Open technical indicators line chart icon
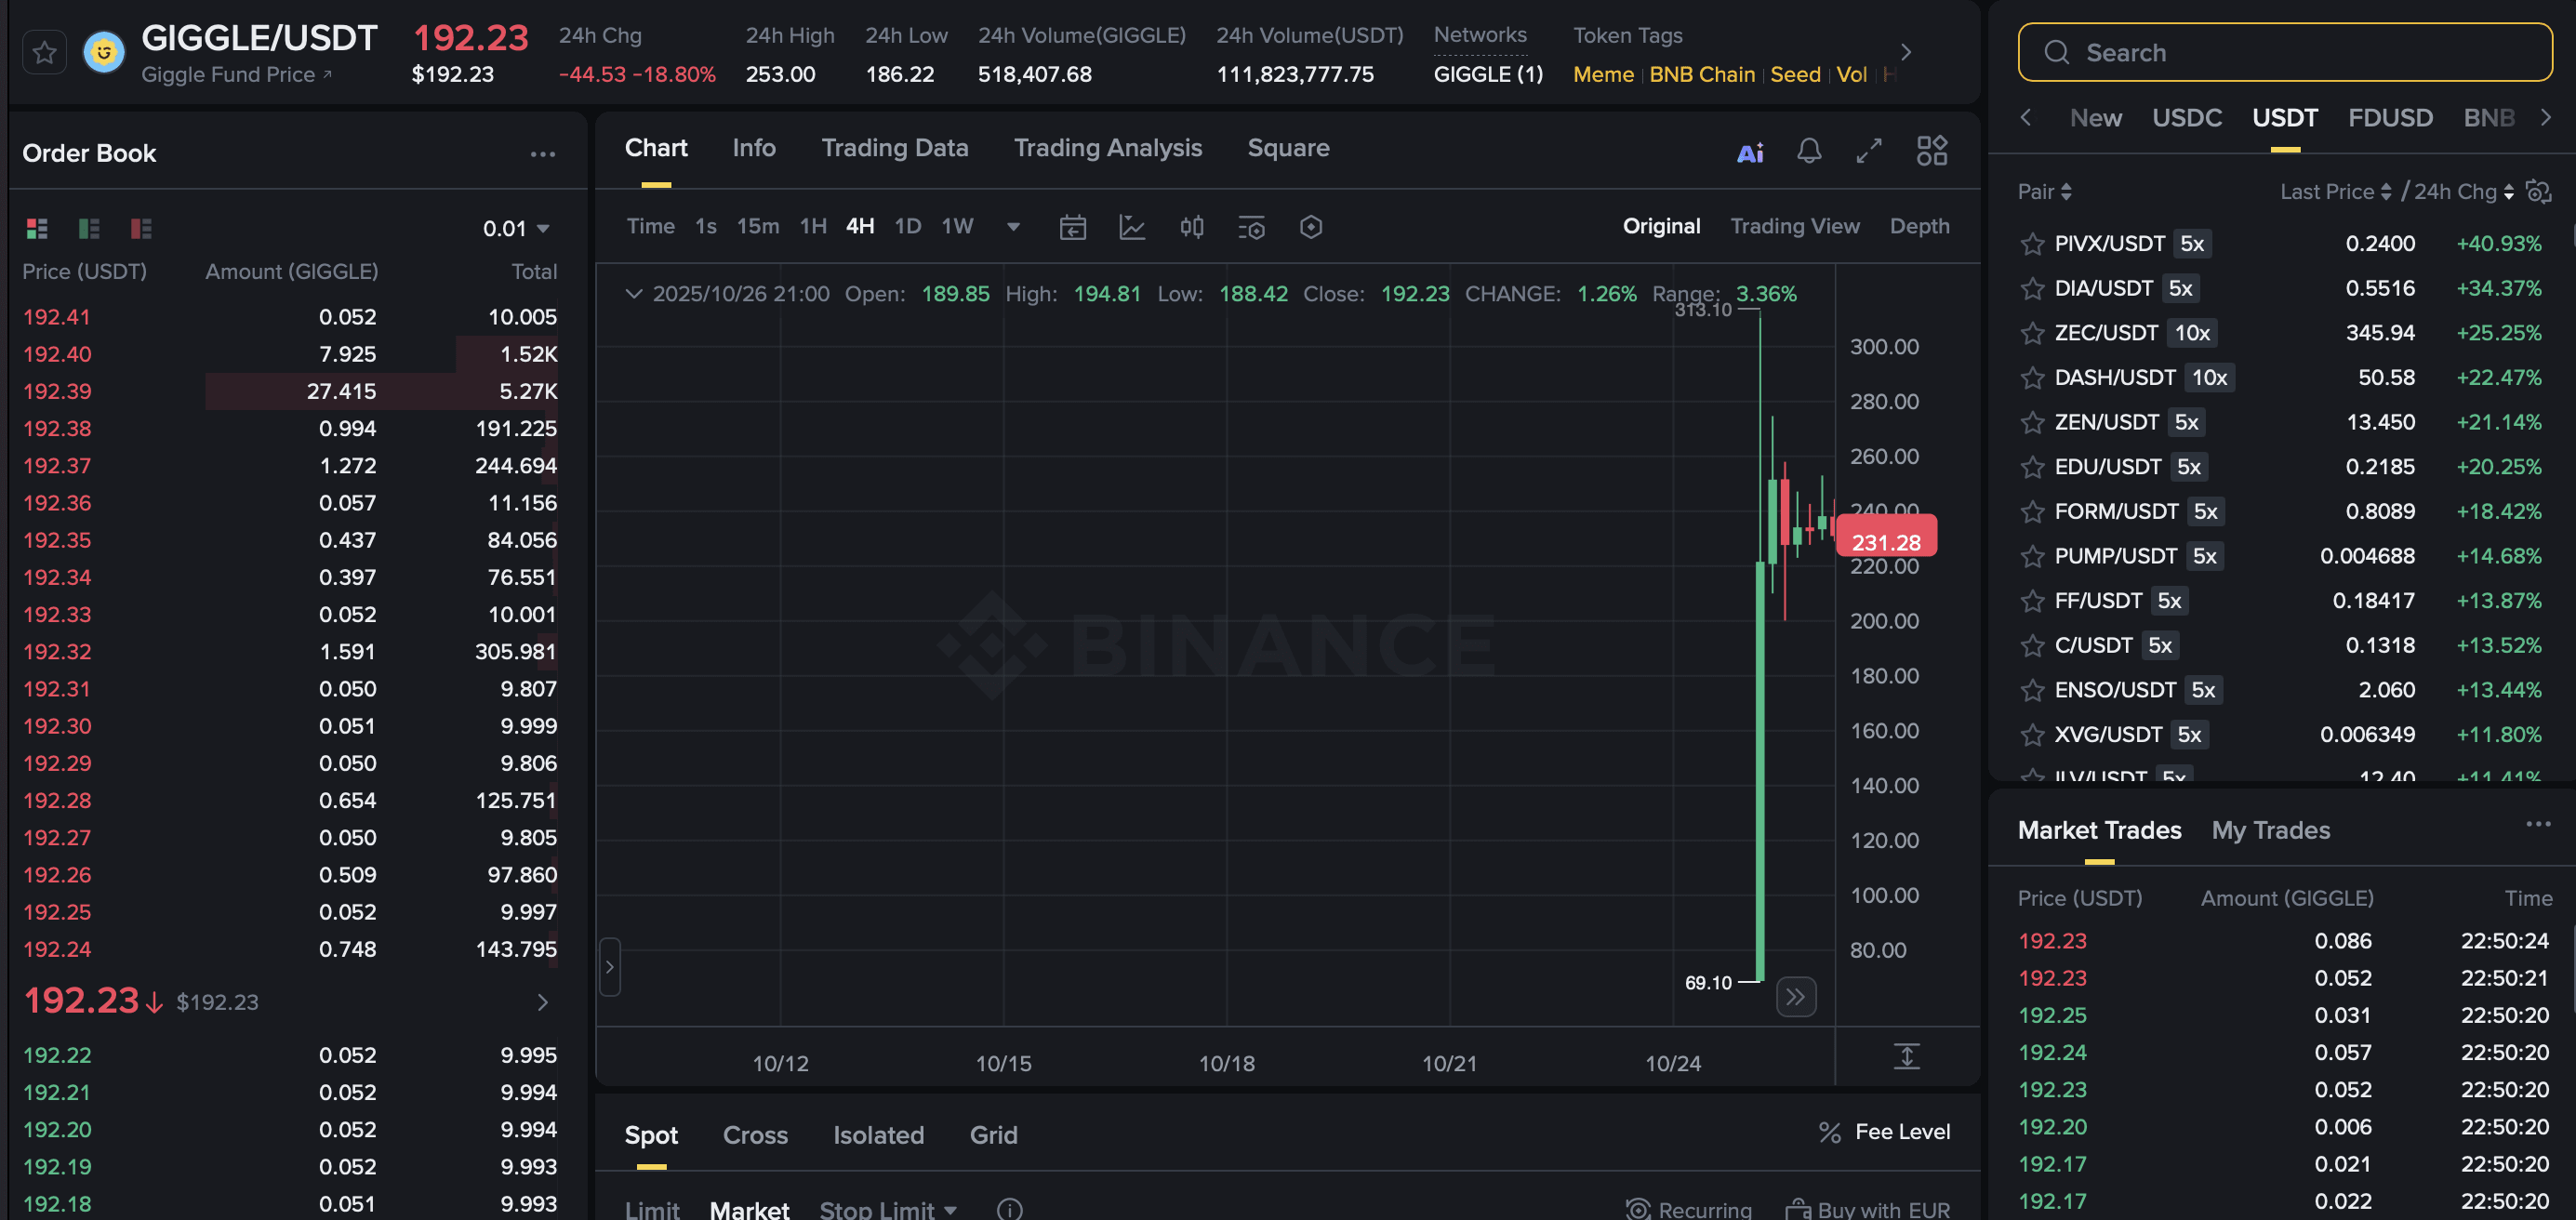This screenshot has width=2576, height=1220. pos(1131,227)
